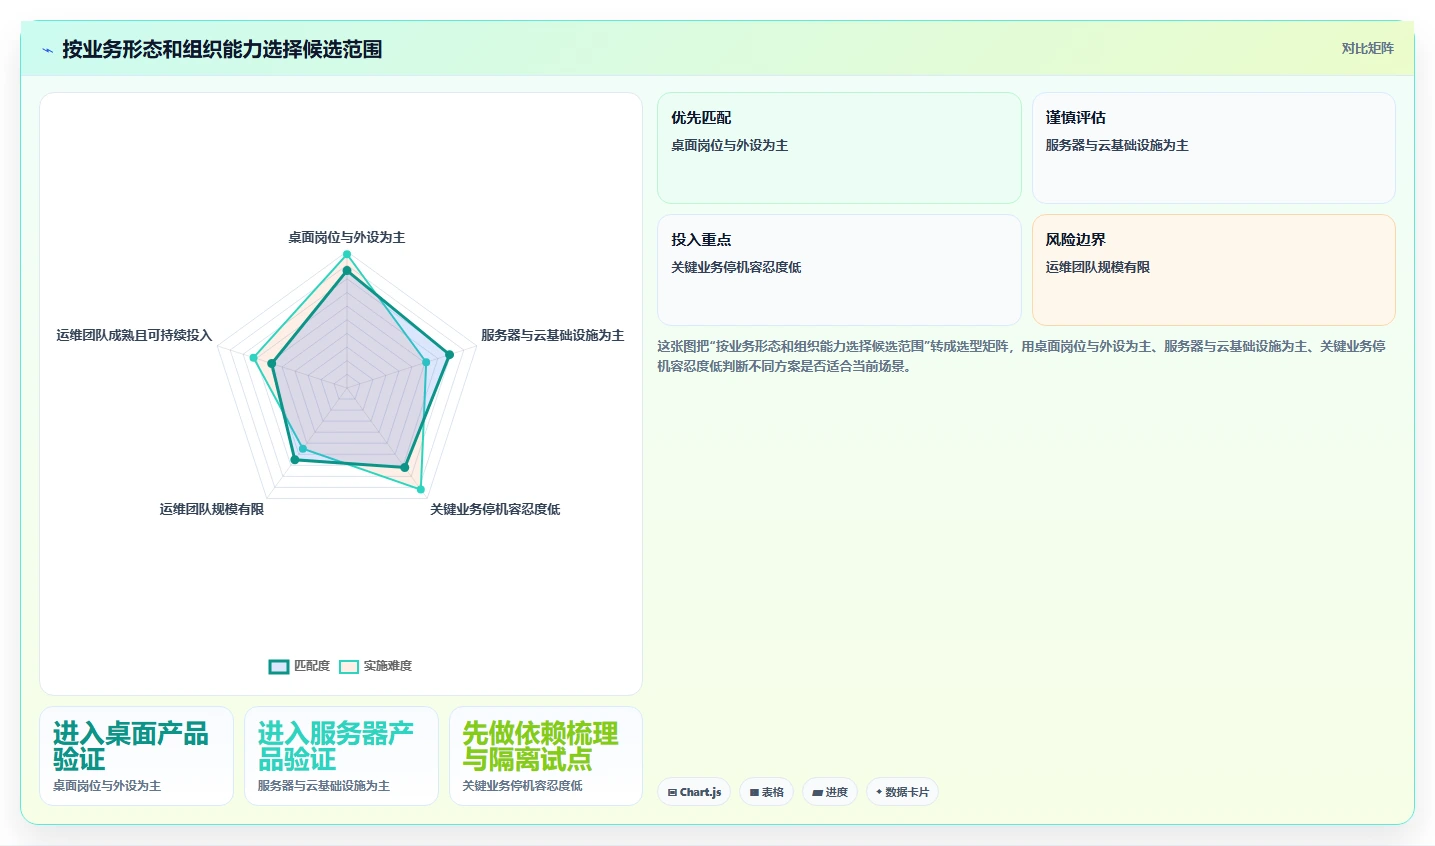Click 服务器与云基础设施为主 under 谨慎评估
This screenshot has width=1435, height=846.
pyautogui.click(x=1117, y=145)
